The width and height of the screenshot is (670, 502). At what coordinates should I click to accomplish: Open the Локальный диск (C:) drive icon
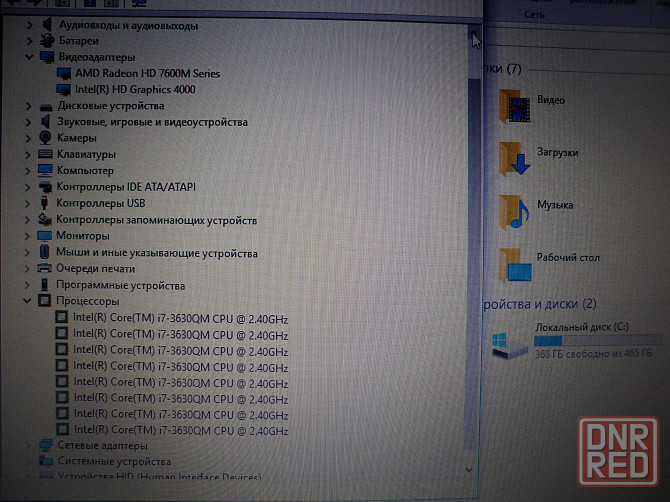coord(509,346)
